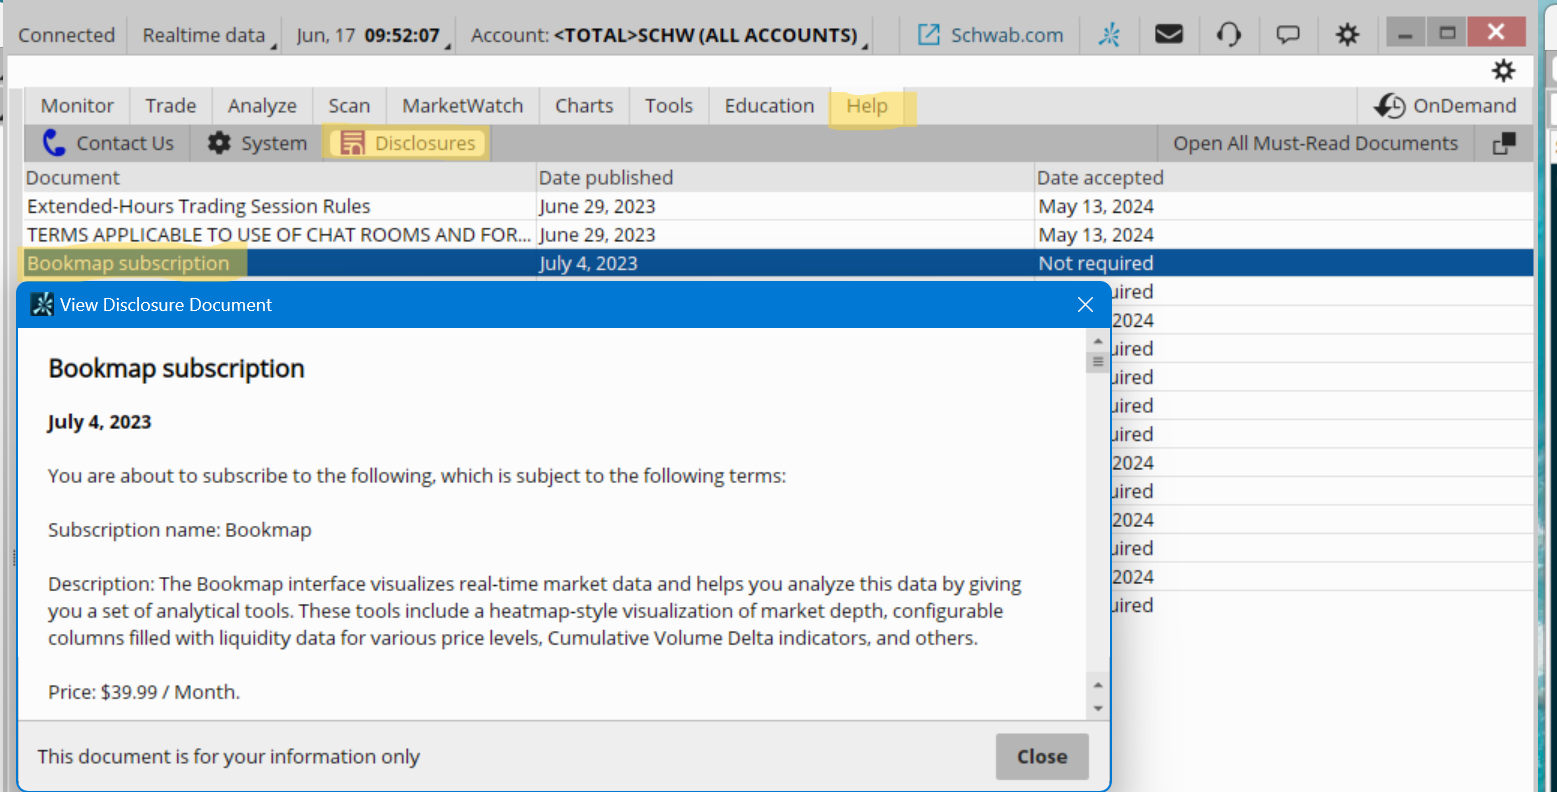Sort by Date published column header
This screenshot has height=792, width=1557.
785,178
